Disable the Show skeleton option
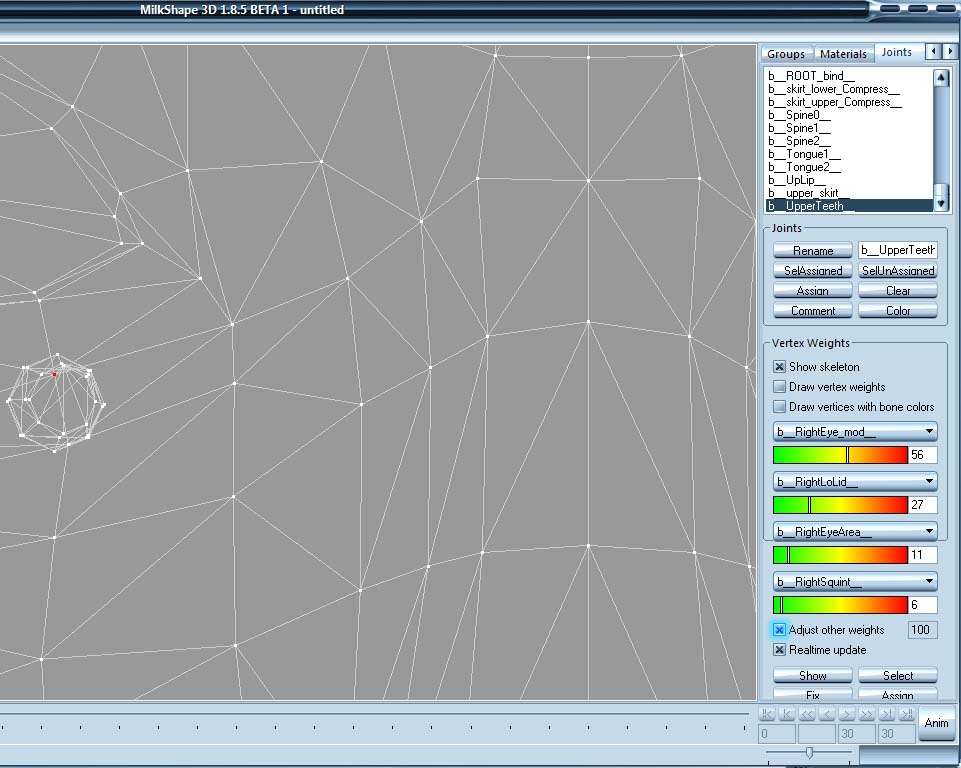The width and height of the screenshot is (961, 768). pos(779,366)
